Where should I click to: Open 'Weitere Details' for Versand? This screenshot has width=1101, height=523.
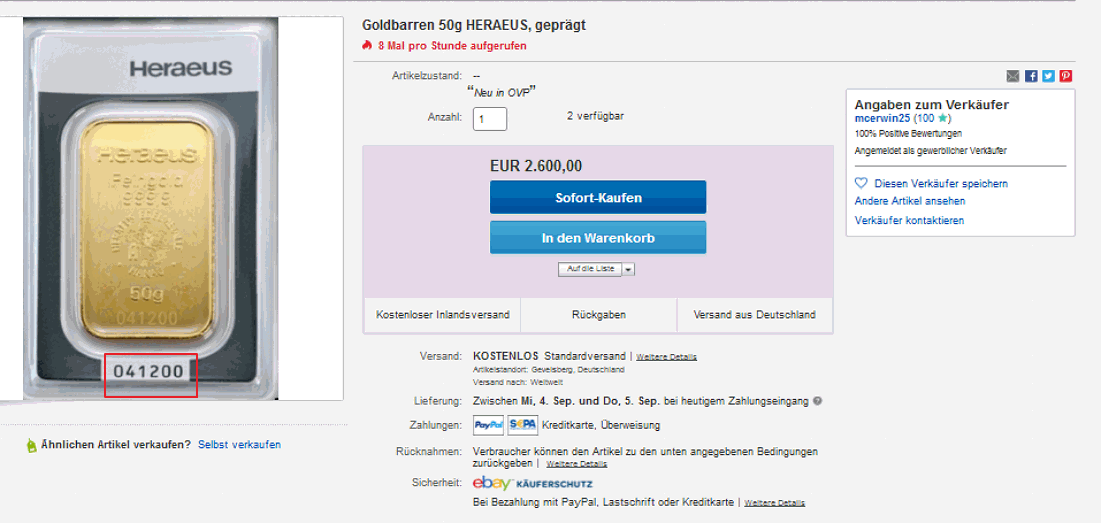click(x=666, y=357)
